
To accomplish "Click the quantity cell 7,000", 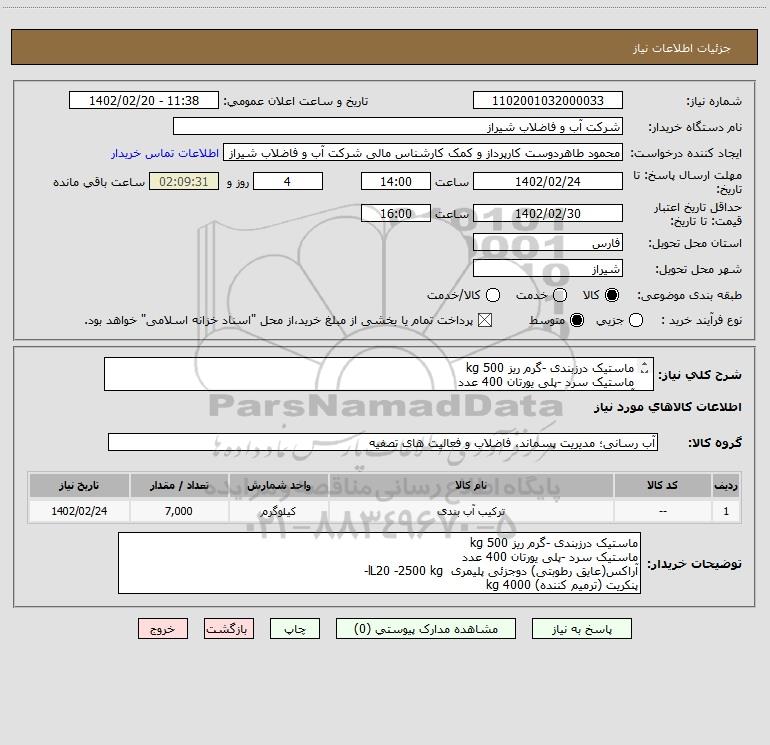I will pyautogui.click(x=179, y=511).
